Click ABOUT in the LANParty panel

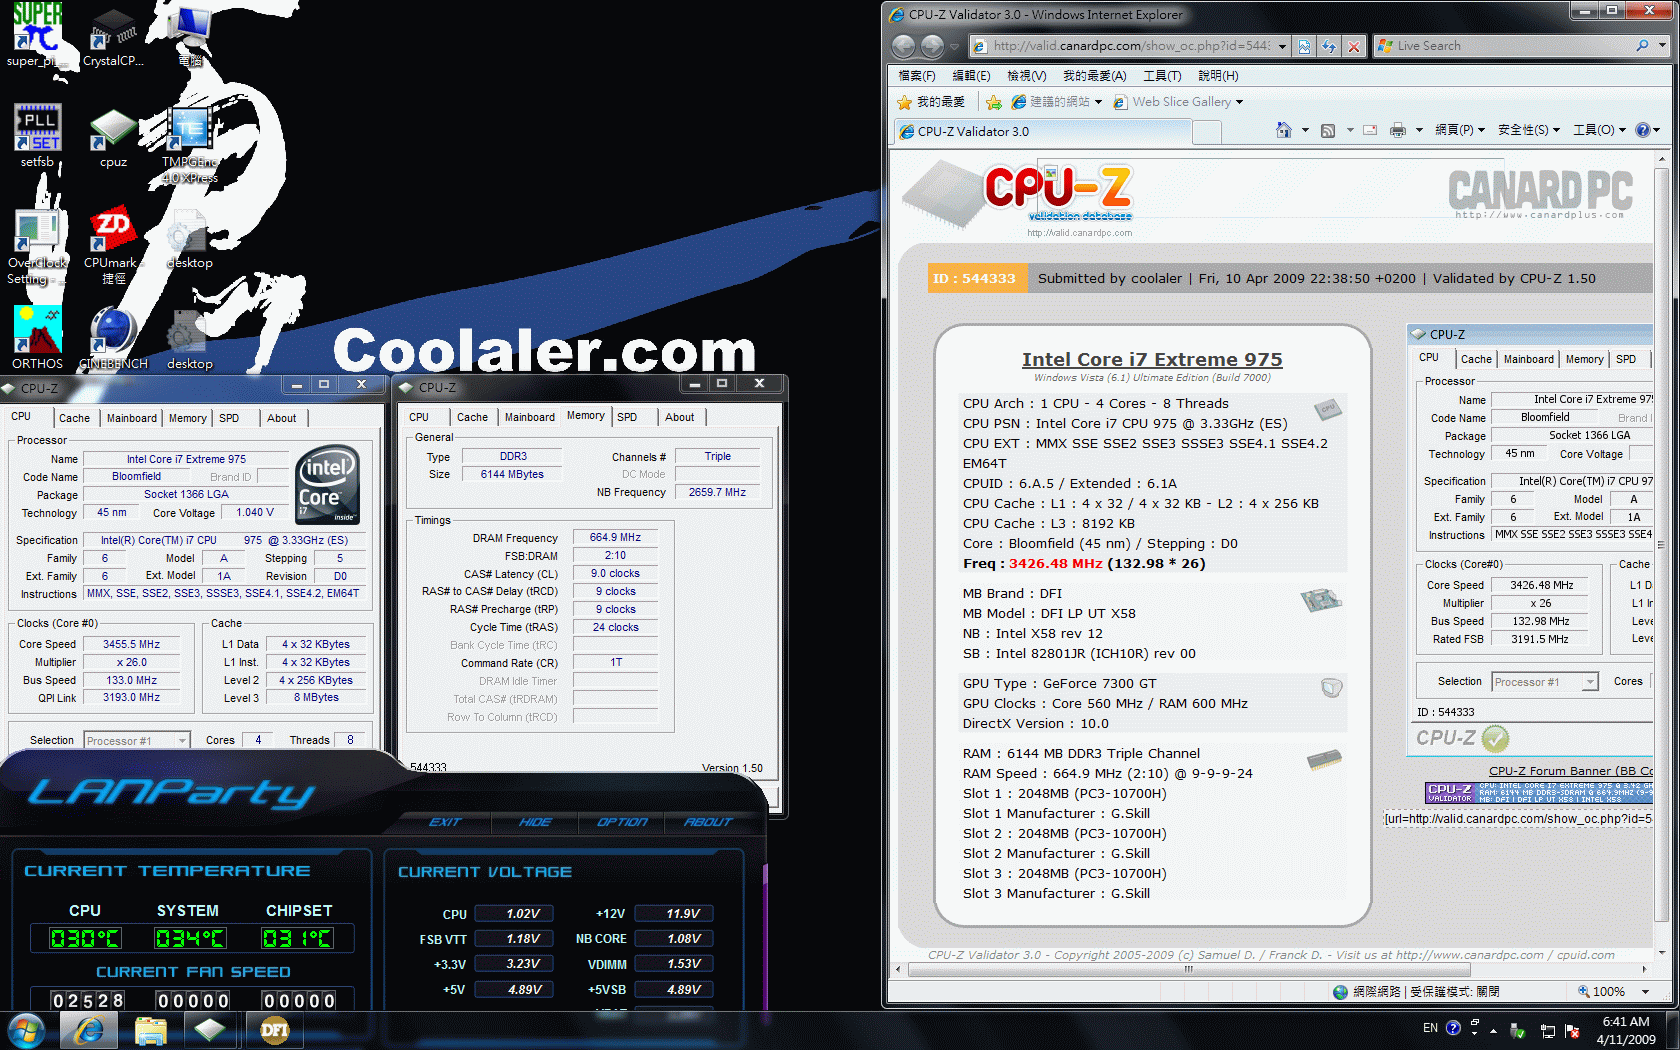(708, 822)
